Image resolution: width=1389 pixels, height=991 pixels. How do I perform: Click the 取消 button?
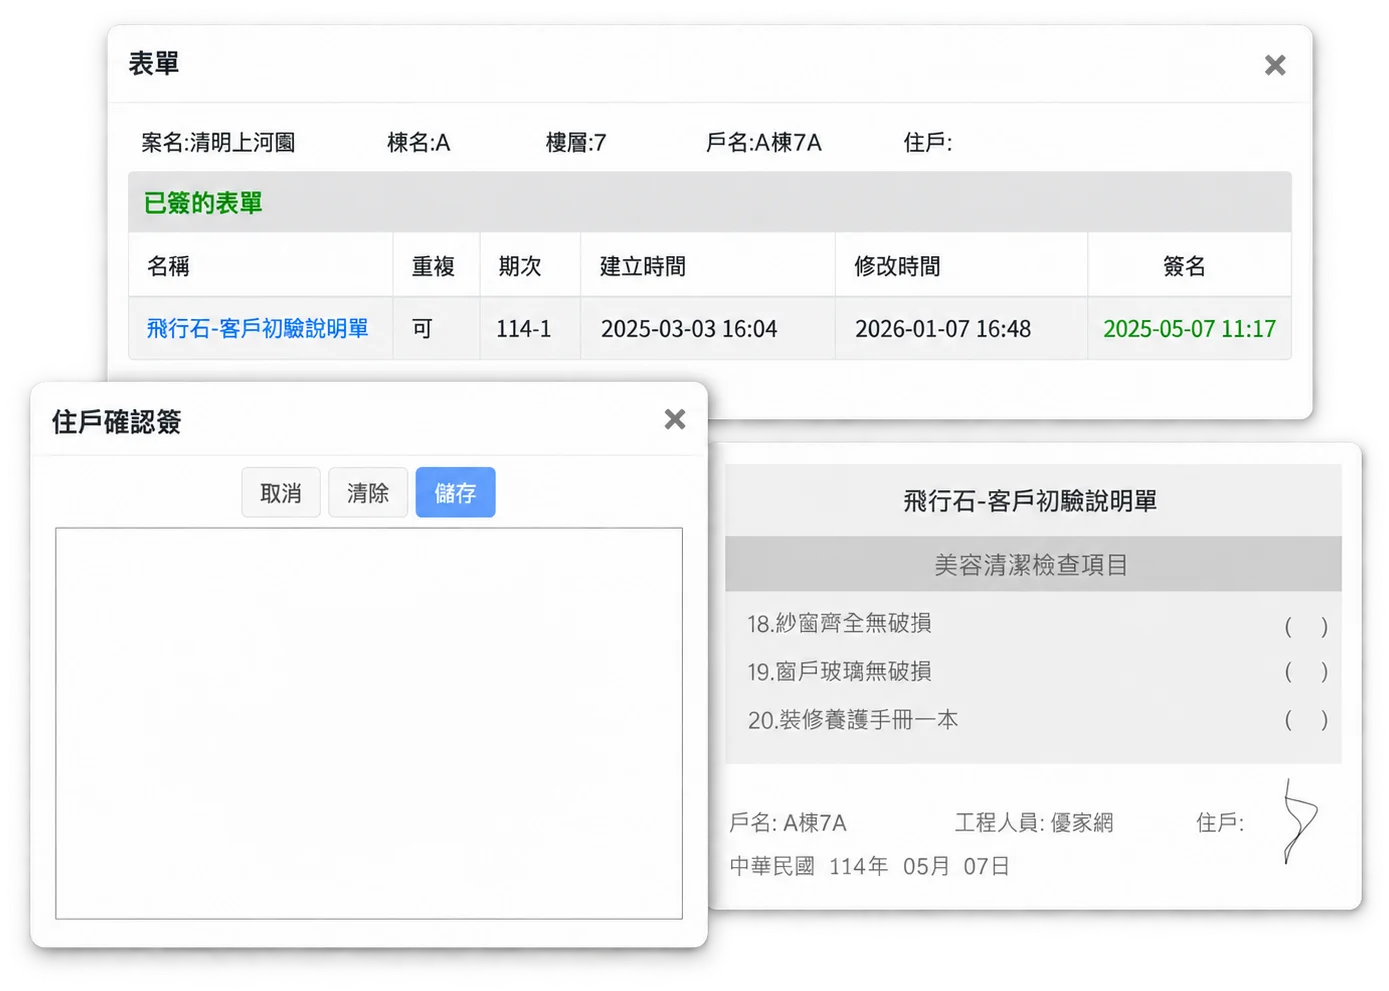click(x=281, y=492)
